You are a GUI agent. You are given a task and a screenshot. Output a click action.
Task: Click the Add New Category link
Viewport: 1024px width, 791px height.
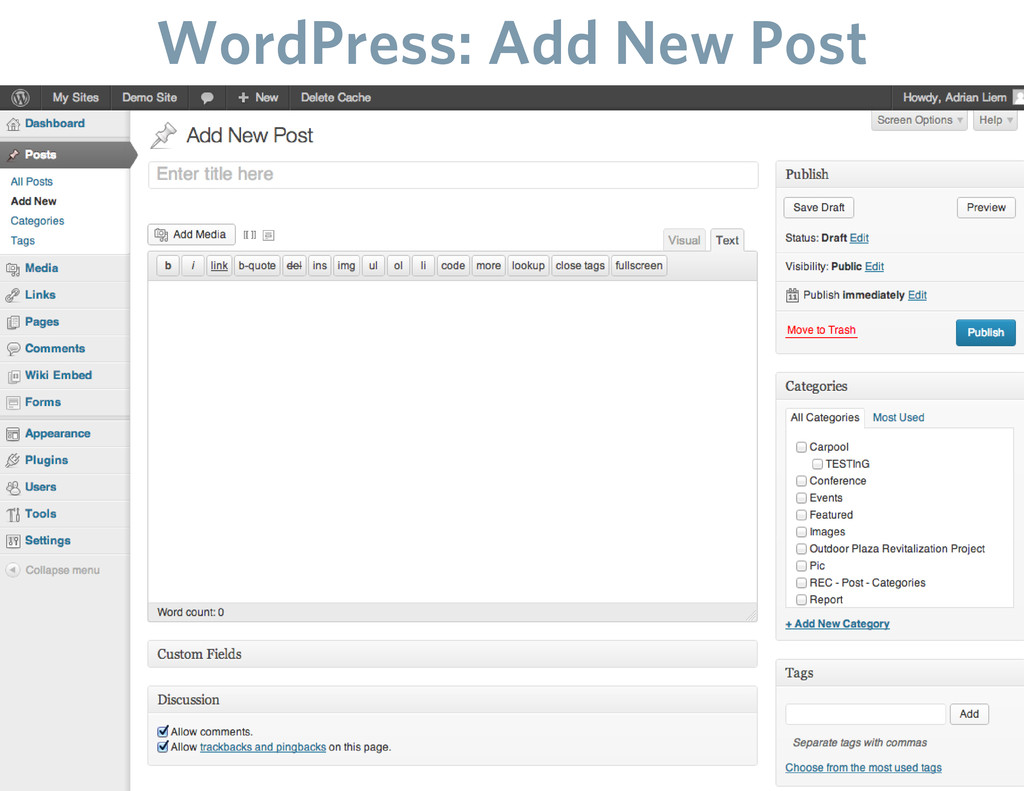pos(837,624)
